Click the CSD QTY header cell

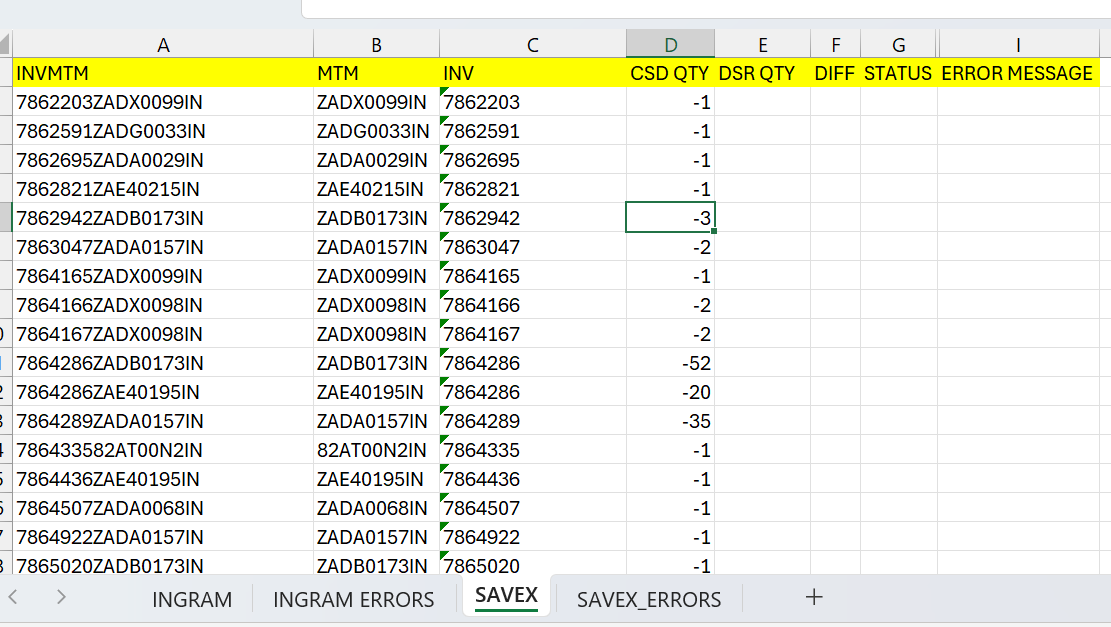(x=669, y=73)
